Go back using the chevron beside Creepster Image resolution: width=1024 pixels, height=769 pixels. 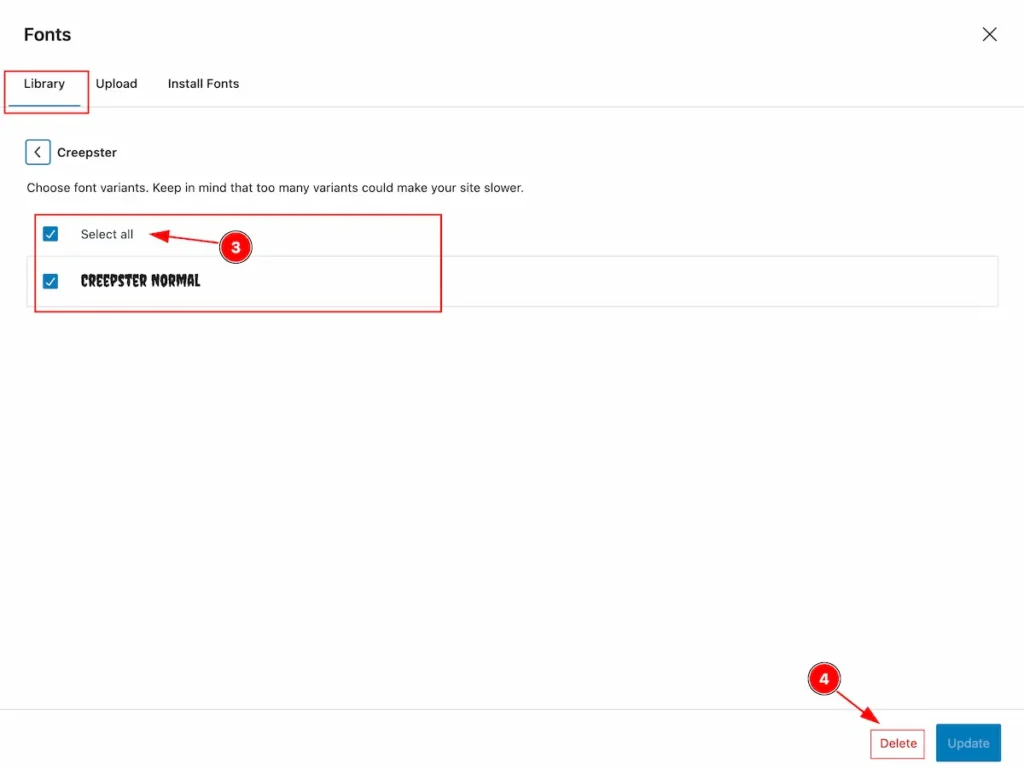(38, 152)
